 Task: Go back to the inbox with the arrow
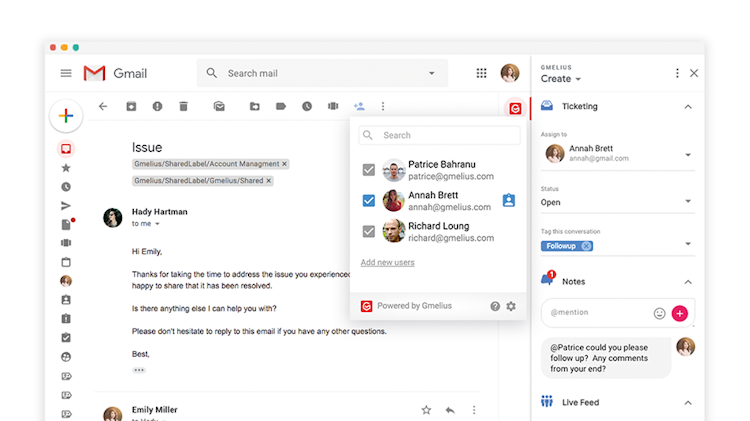click(103, 106)
